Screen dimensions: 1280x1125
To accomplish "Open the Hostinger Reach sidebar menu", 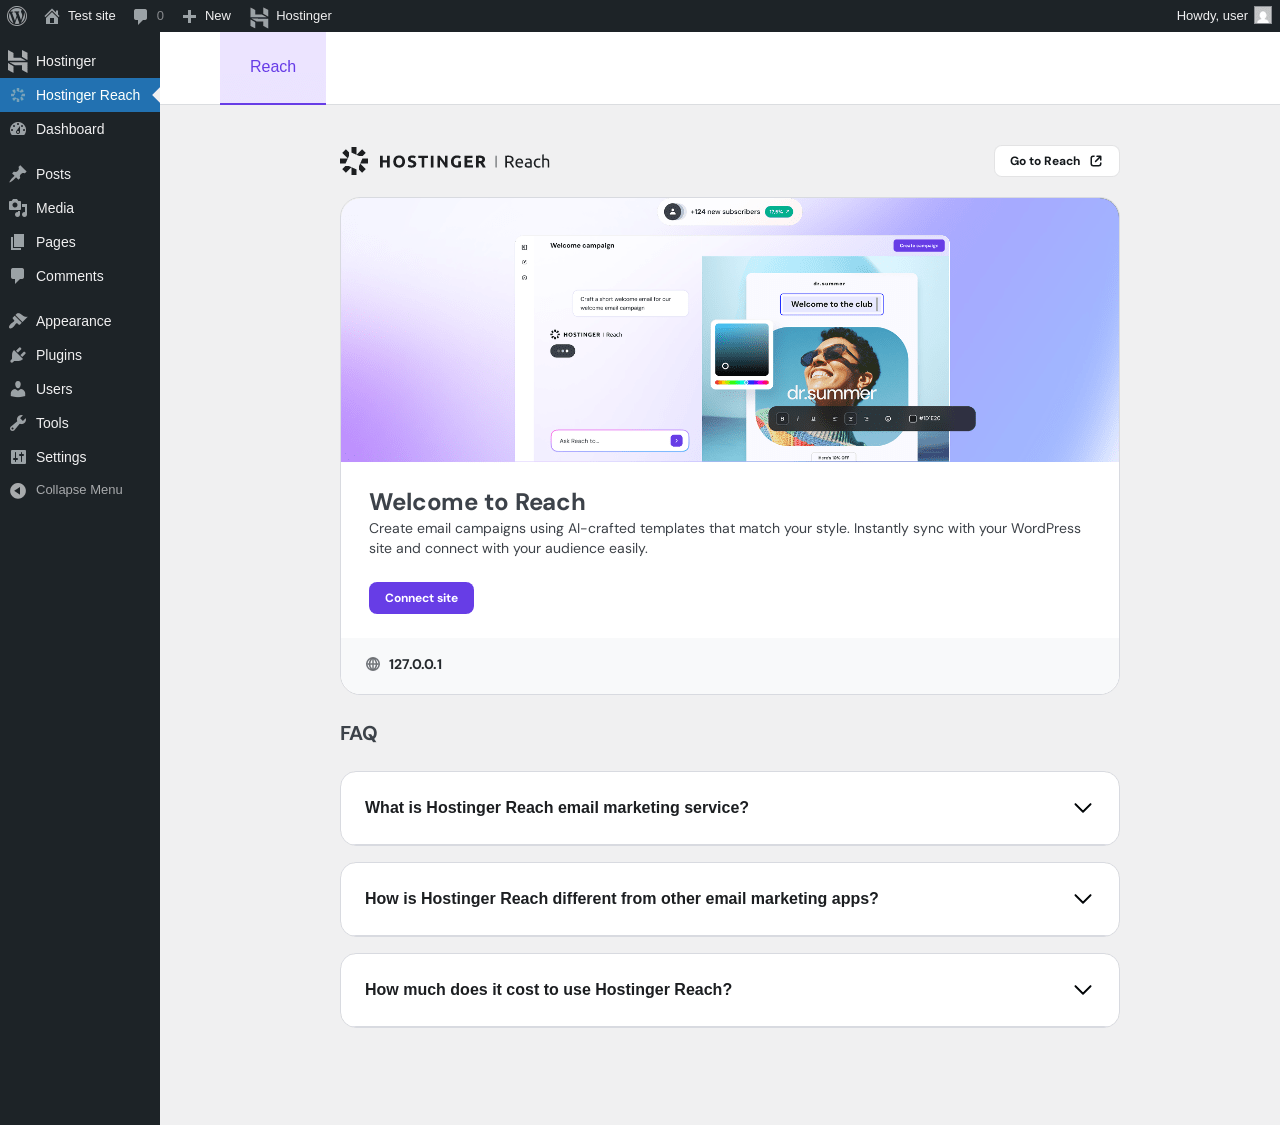I will coord(80,95).
